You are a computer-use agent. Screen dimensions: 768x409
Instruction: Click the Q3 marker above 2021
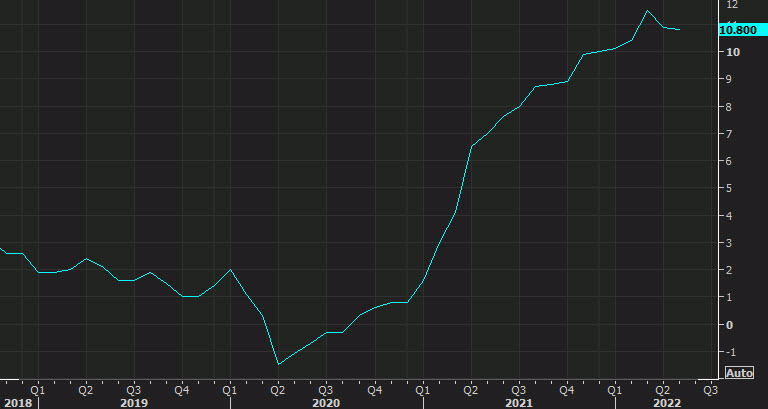click(x=518, y=390)
